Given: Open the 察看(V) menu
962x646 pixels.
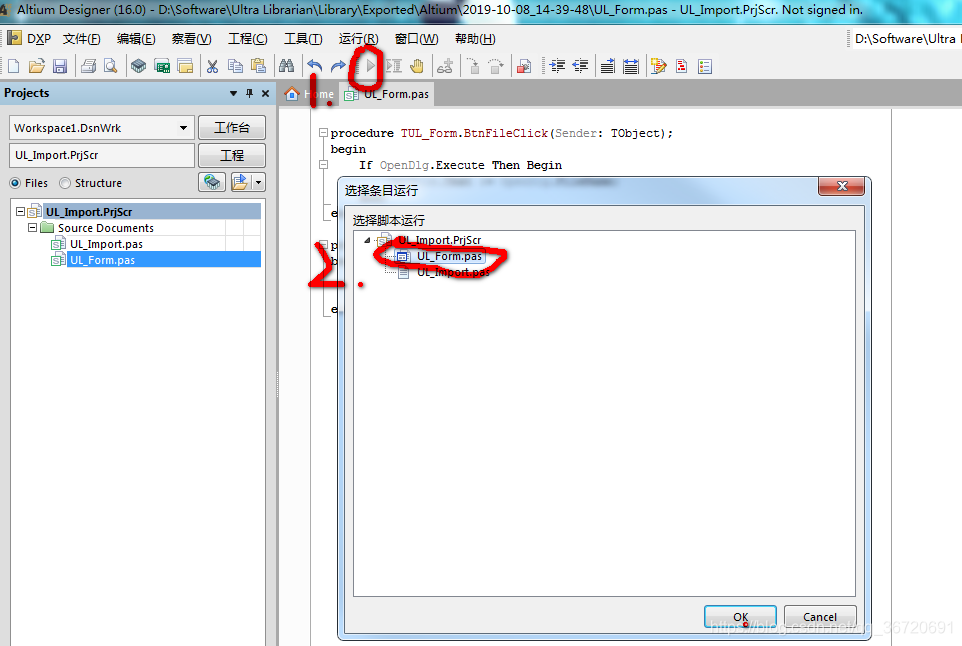Looking at the screenshot, I should (x=191, y=39).
